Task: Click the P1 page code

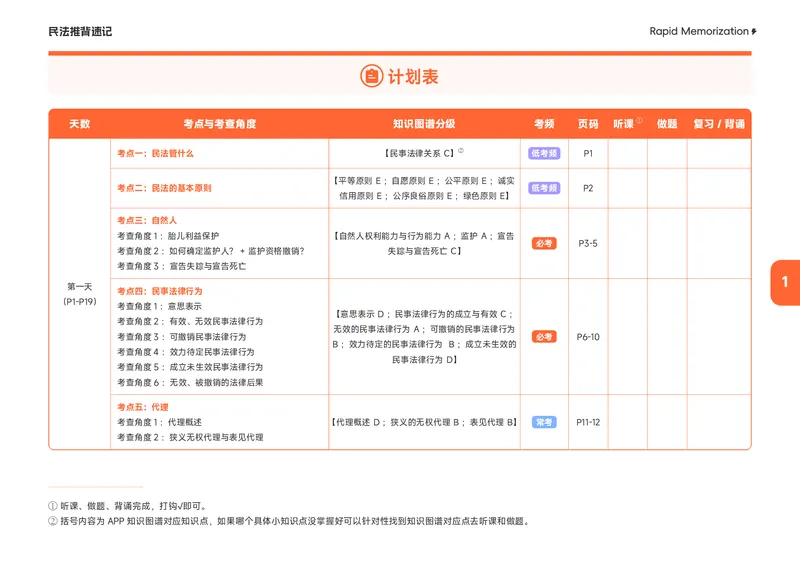Action: (x=588, y=154)
